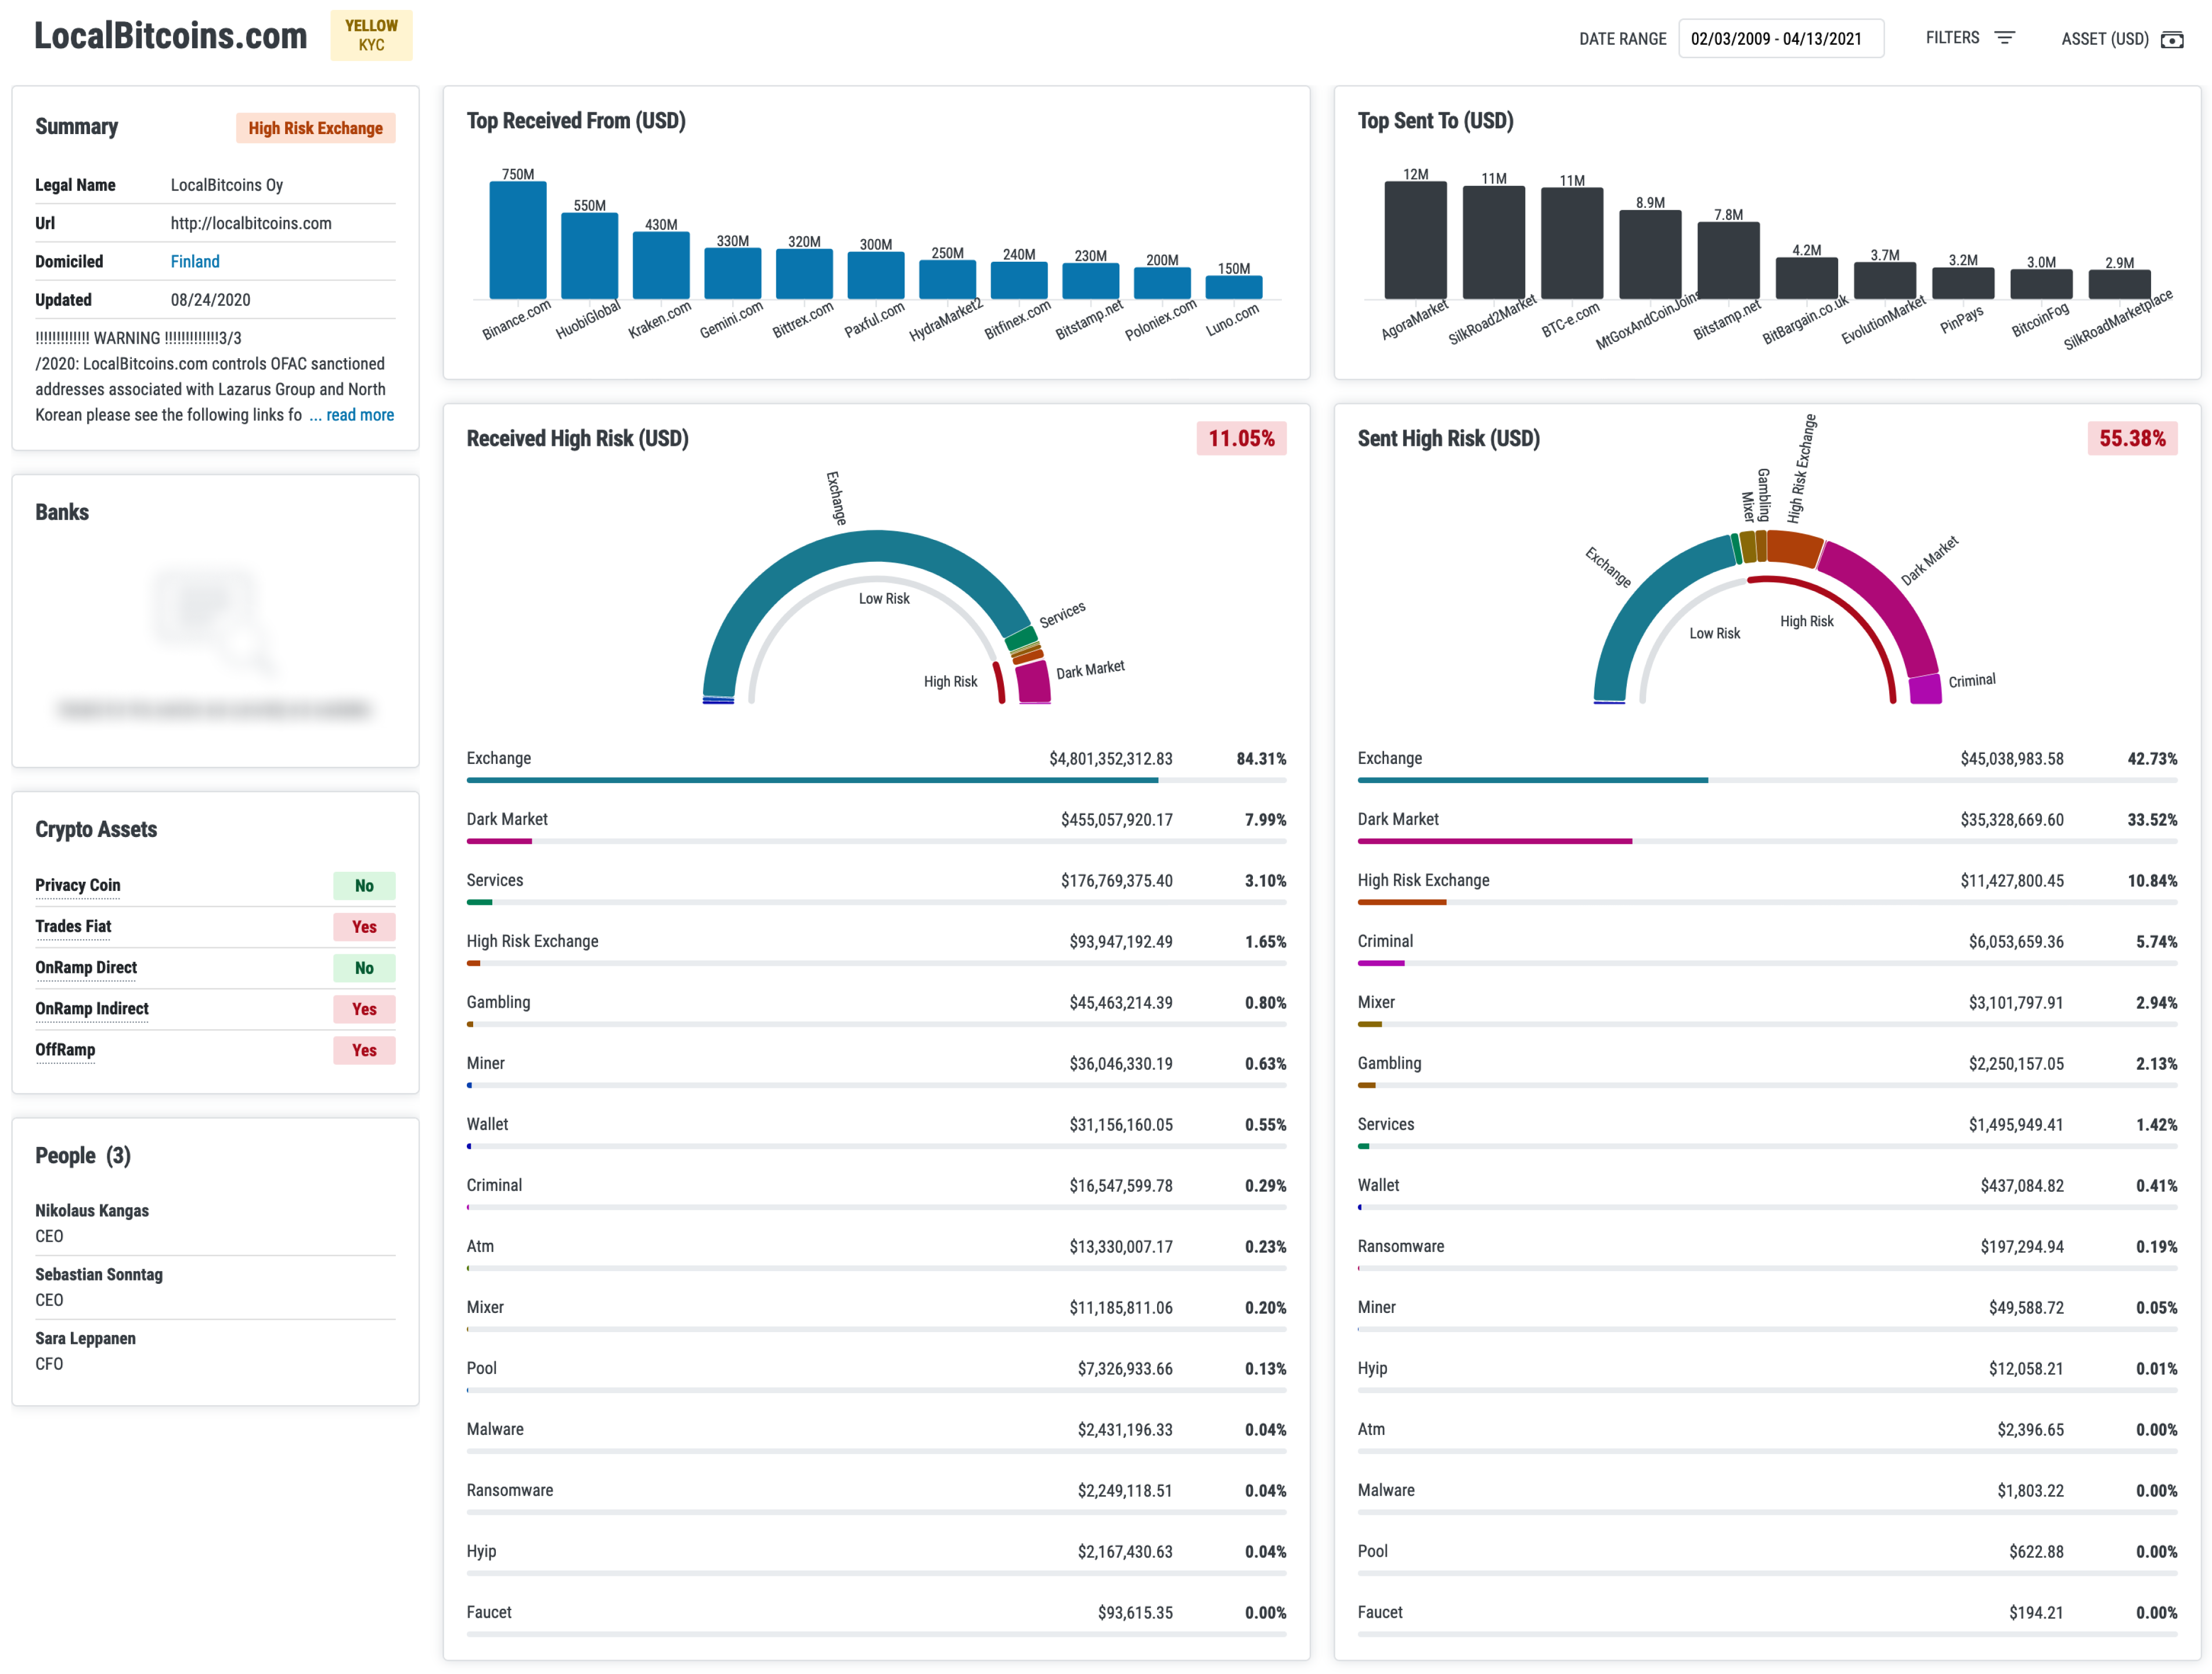
Task: Click the Luno.com 150M bar
Action: pos(1233,288)
